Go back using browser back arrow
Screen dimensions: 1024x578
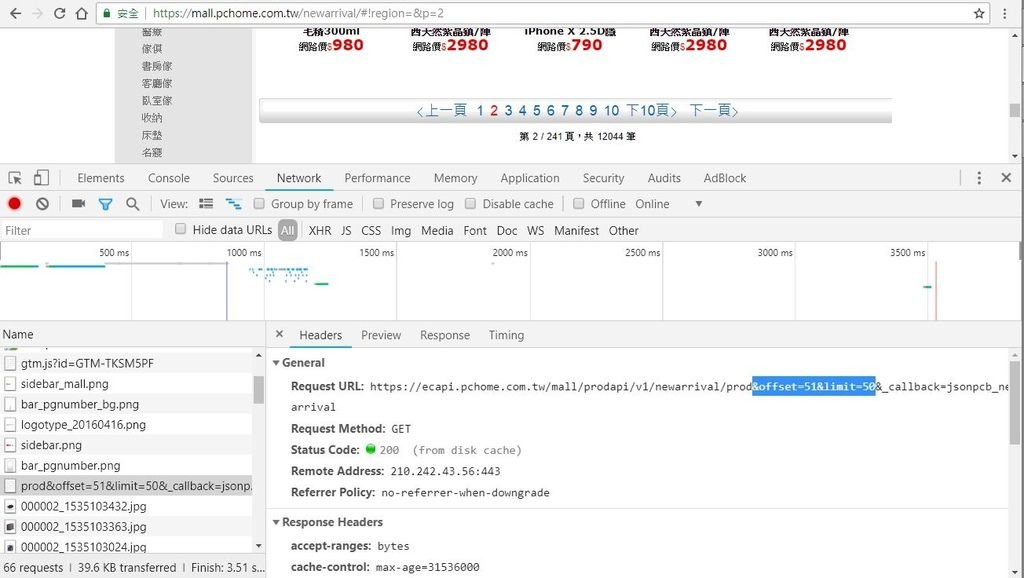pos(15,13)
